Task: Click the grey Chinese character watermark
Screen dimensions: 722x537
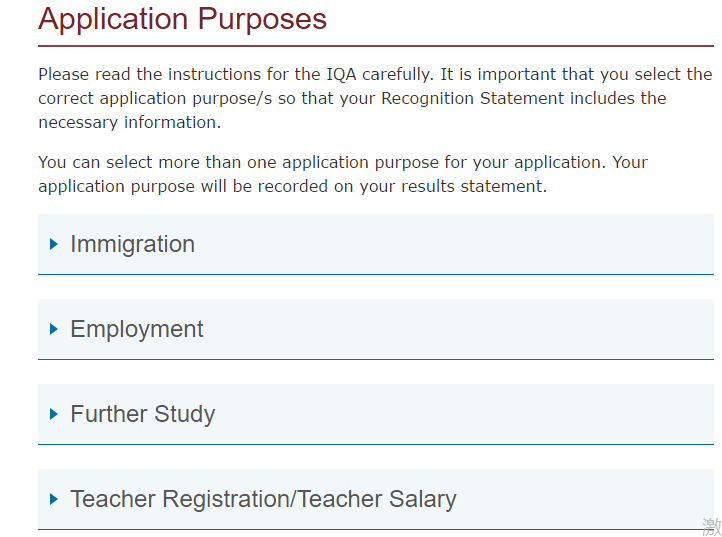Action: (712, 526)
